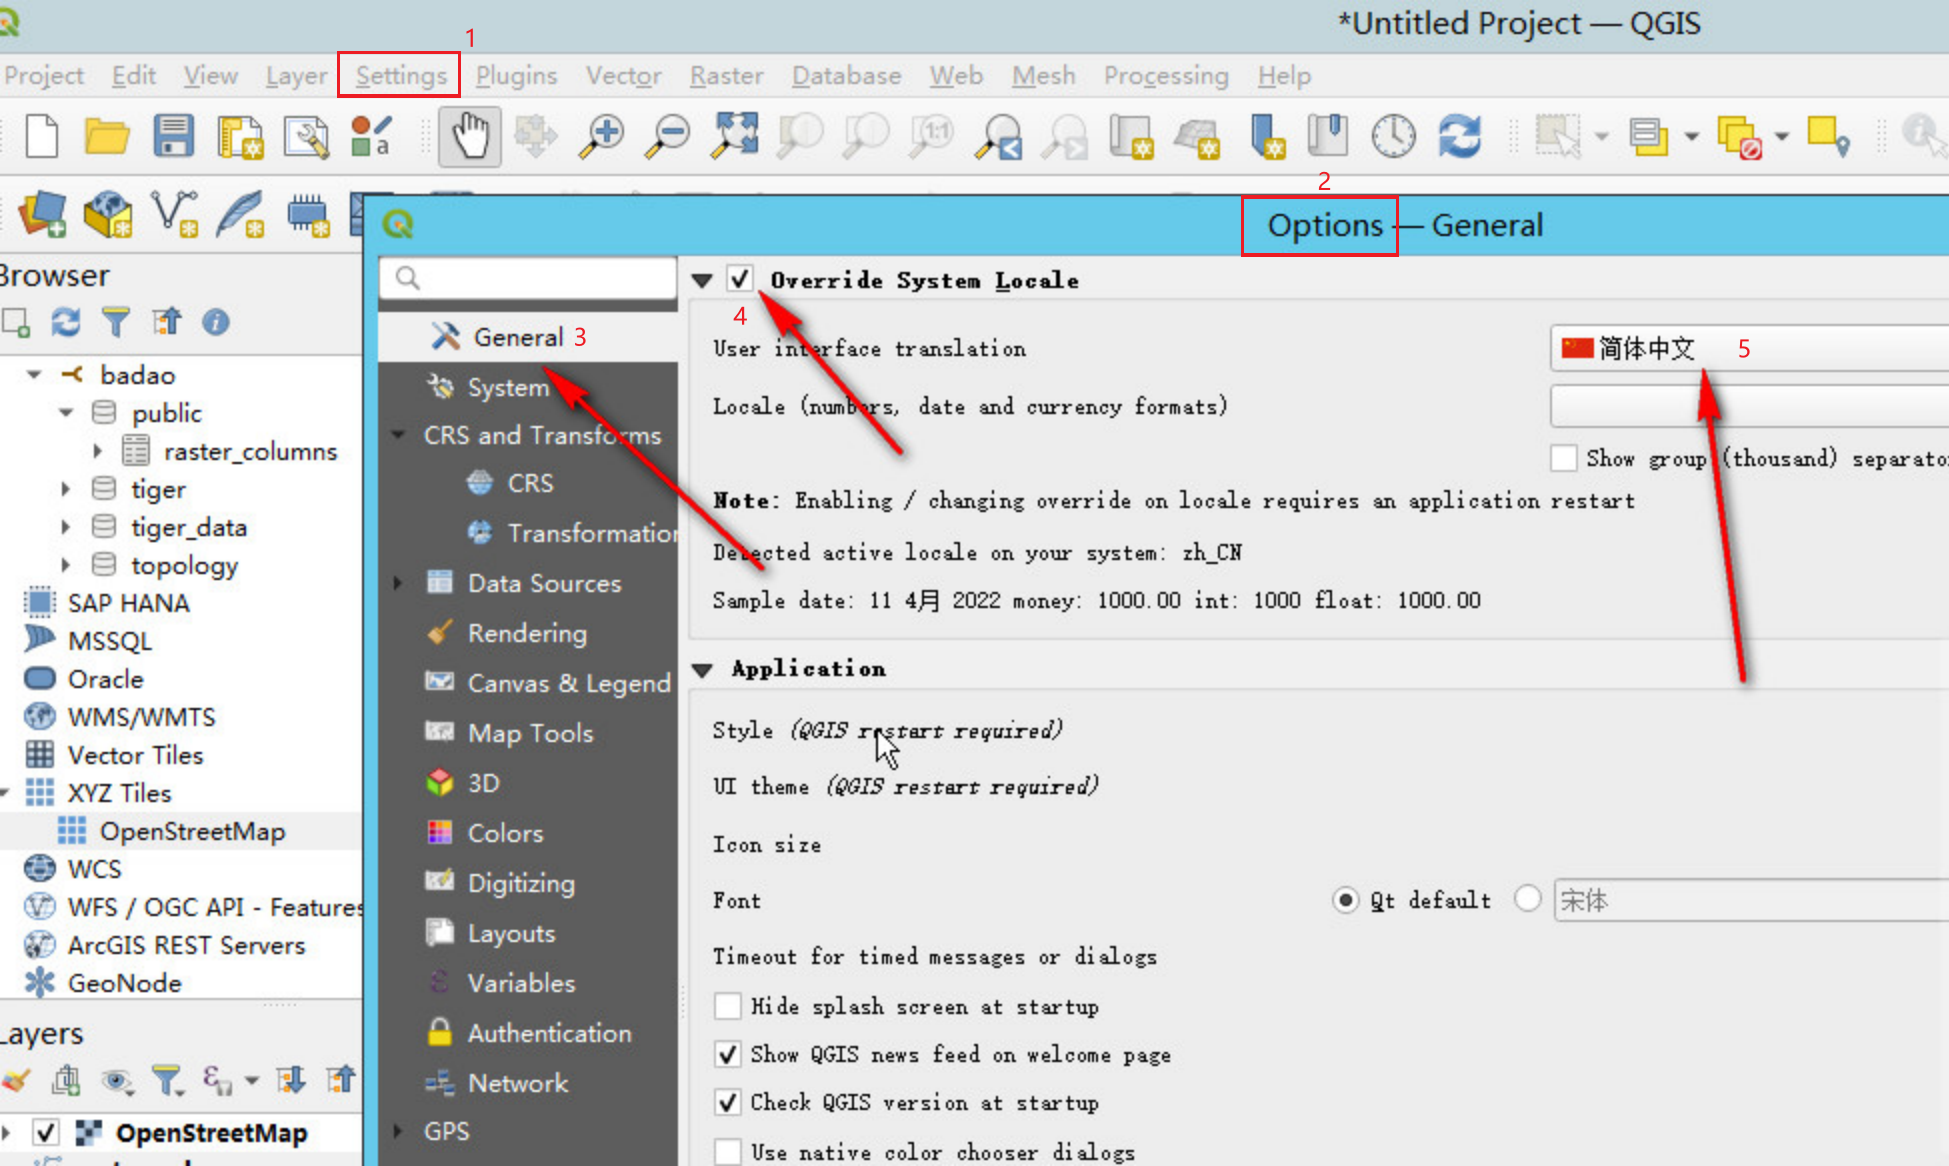Click the New Project icon

point(42,136)
